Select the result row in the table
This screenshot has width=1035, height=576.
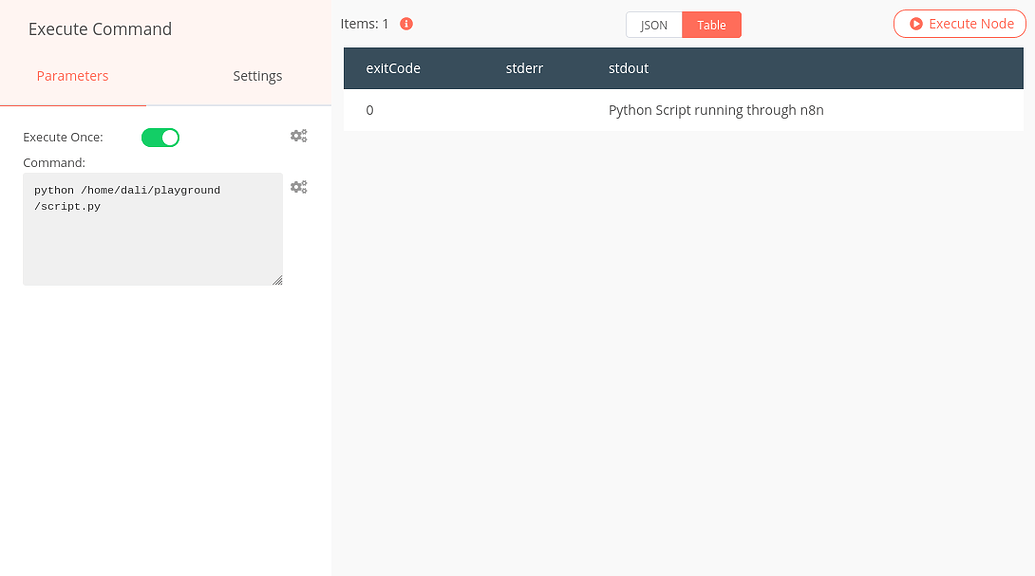point(683,110)
